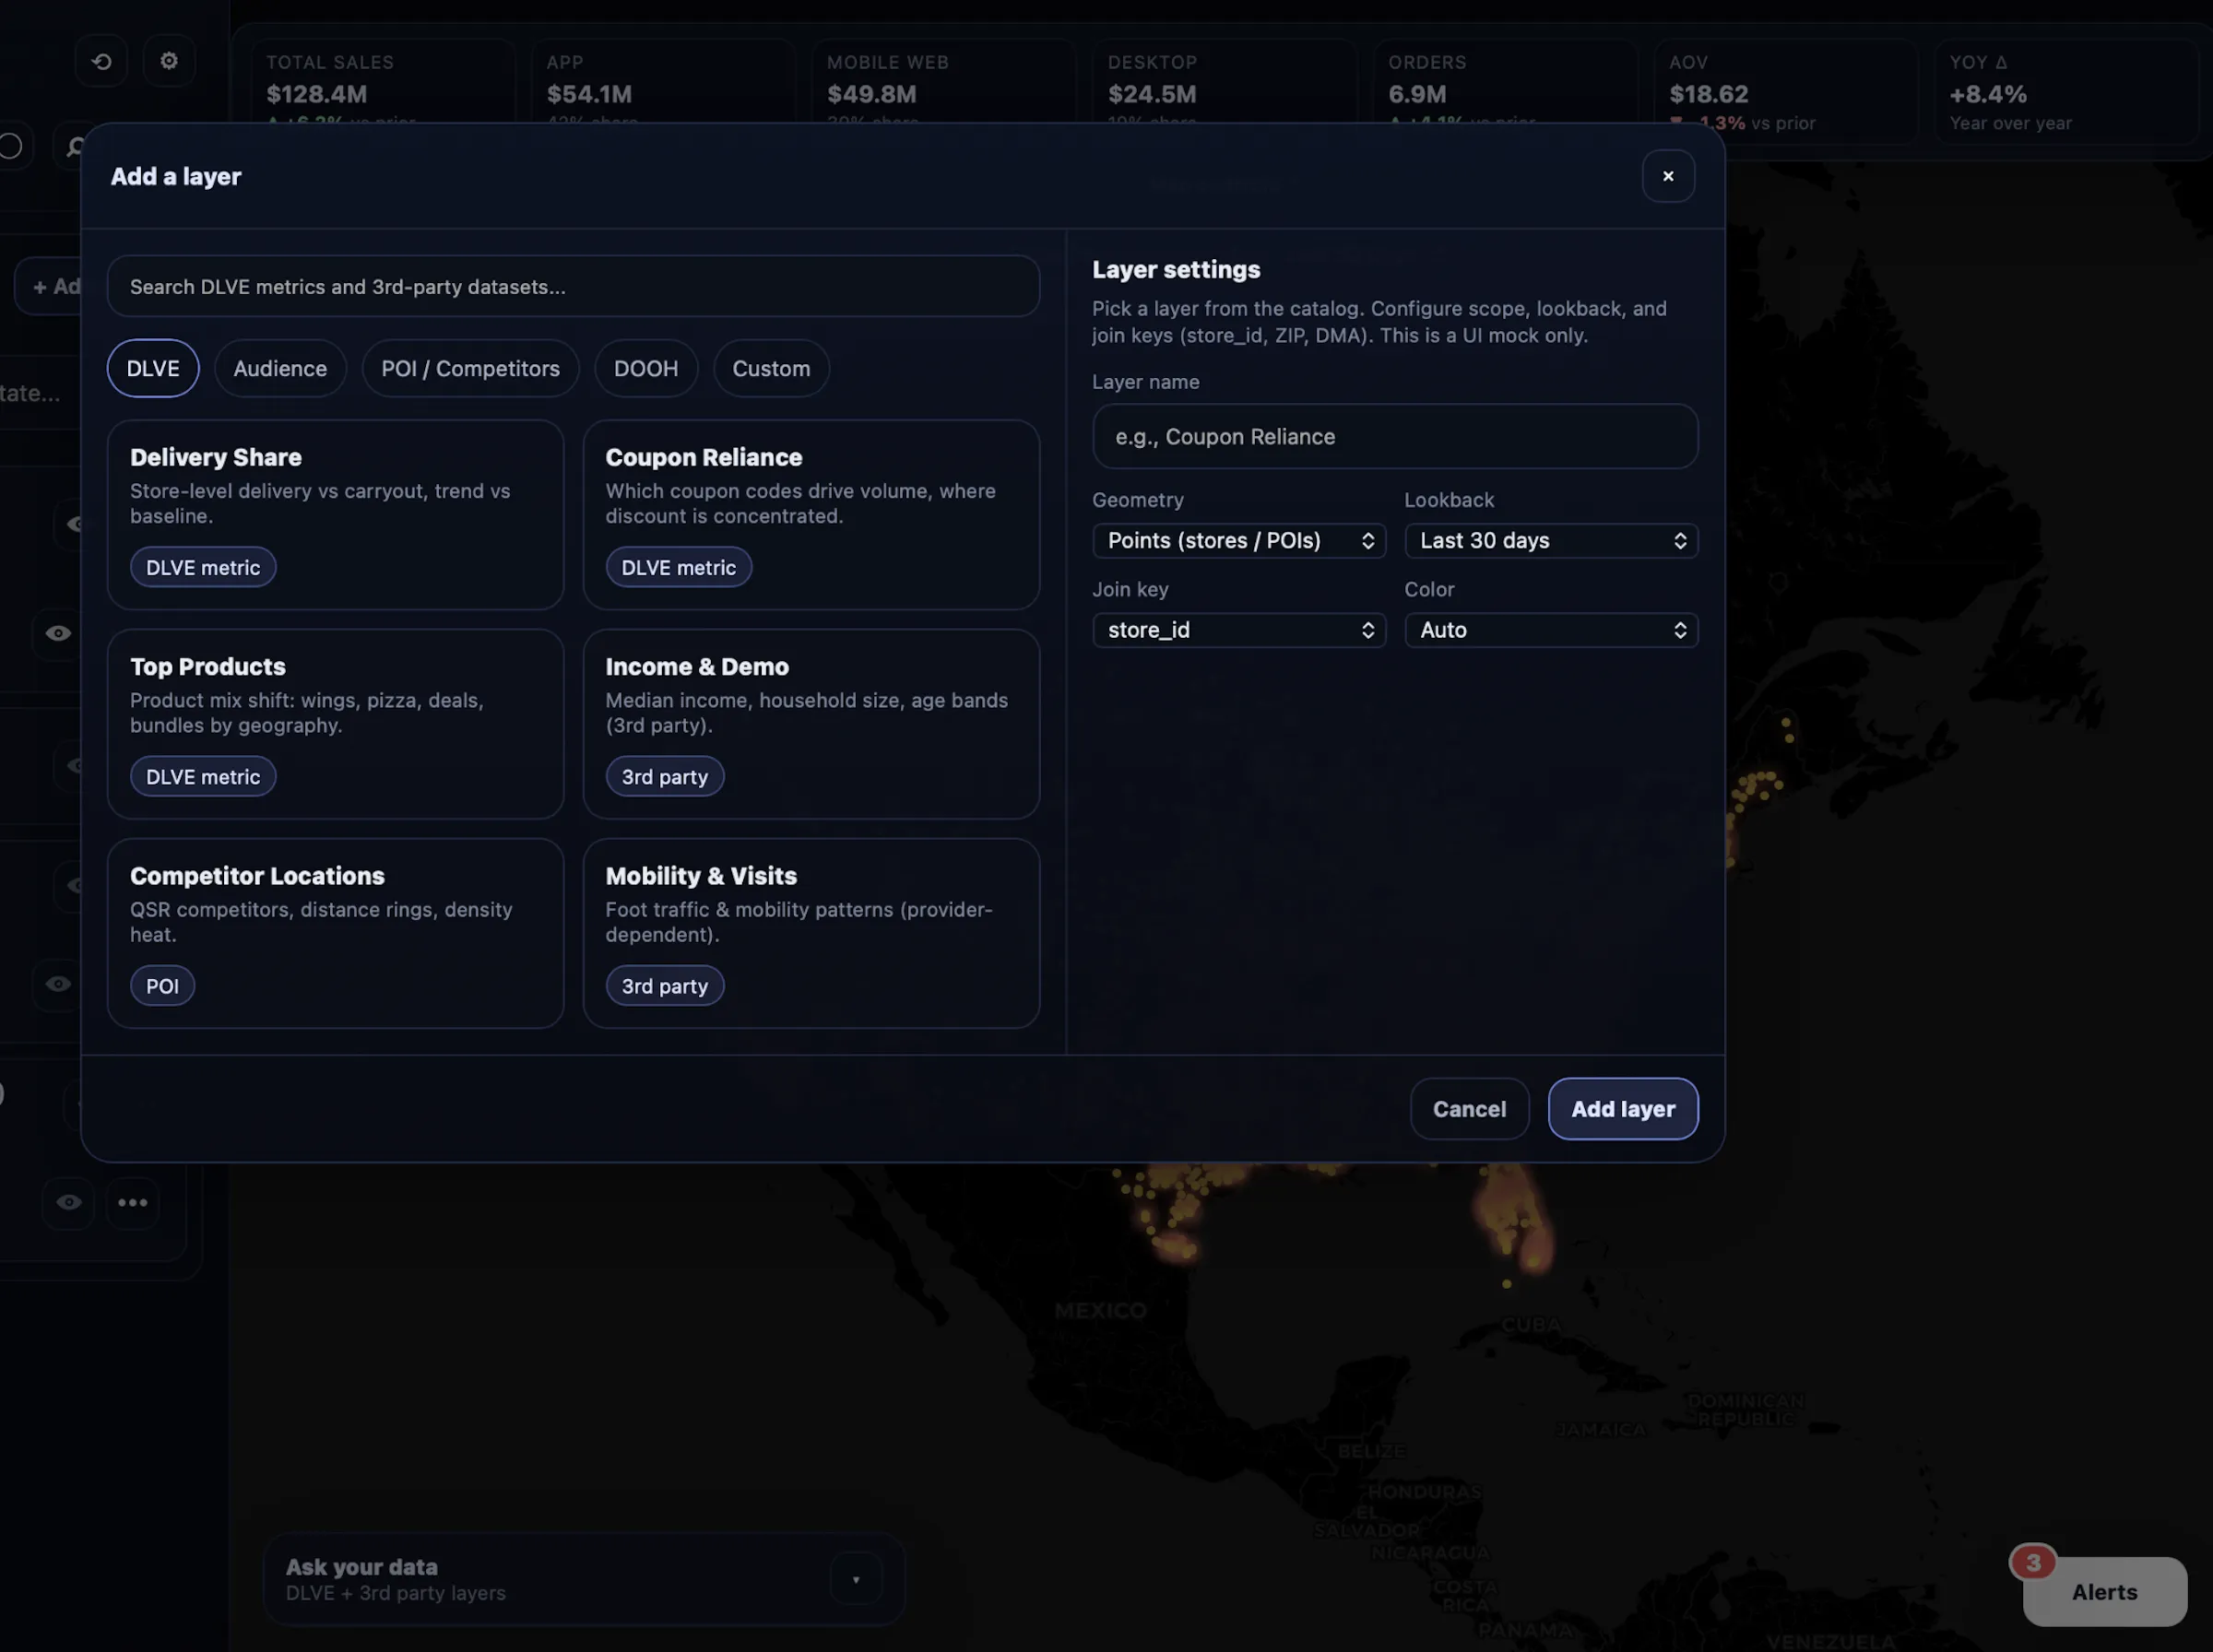Screen dimensions: 2213x1652
Task: Open the Color Auto selector
Action: pos(1550,630)
